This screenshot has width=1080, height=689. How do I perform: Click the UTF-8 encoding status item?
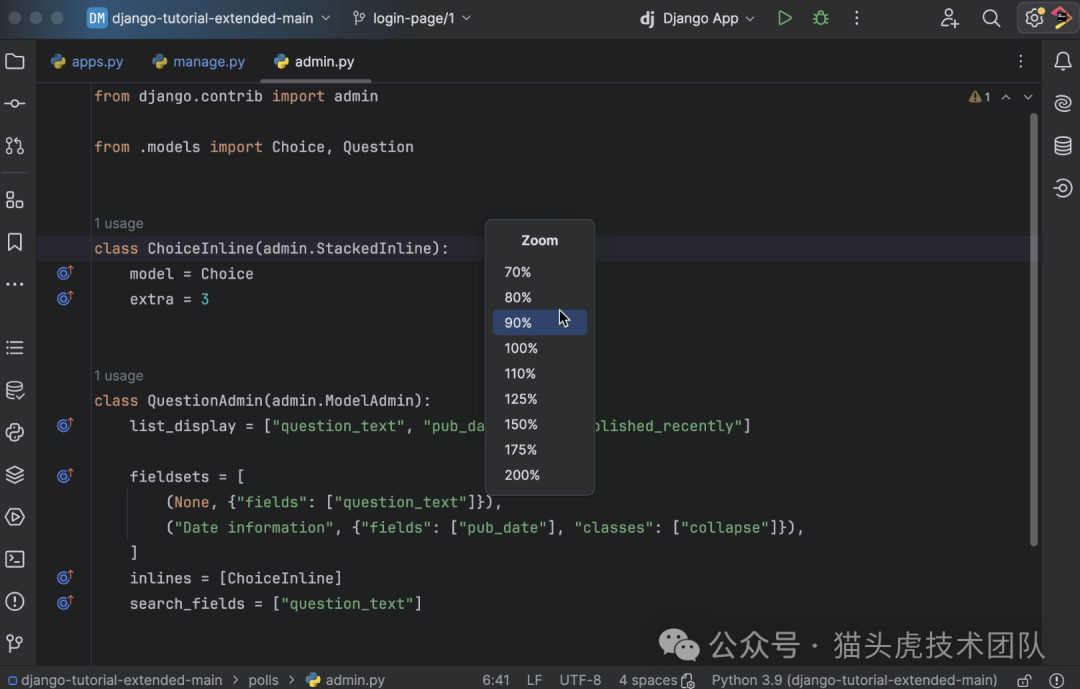[580, 680]
